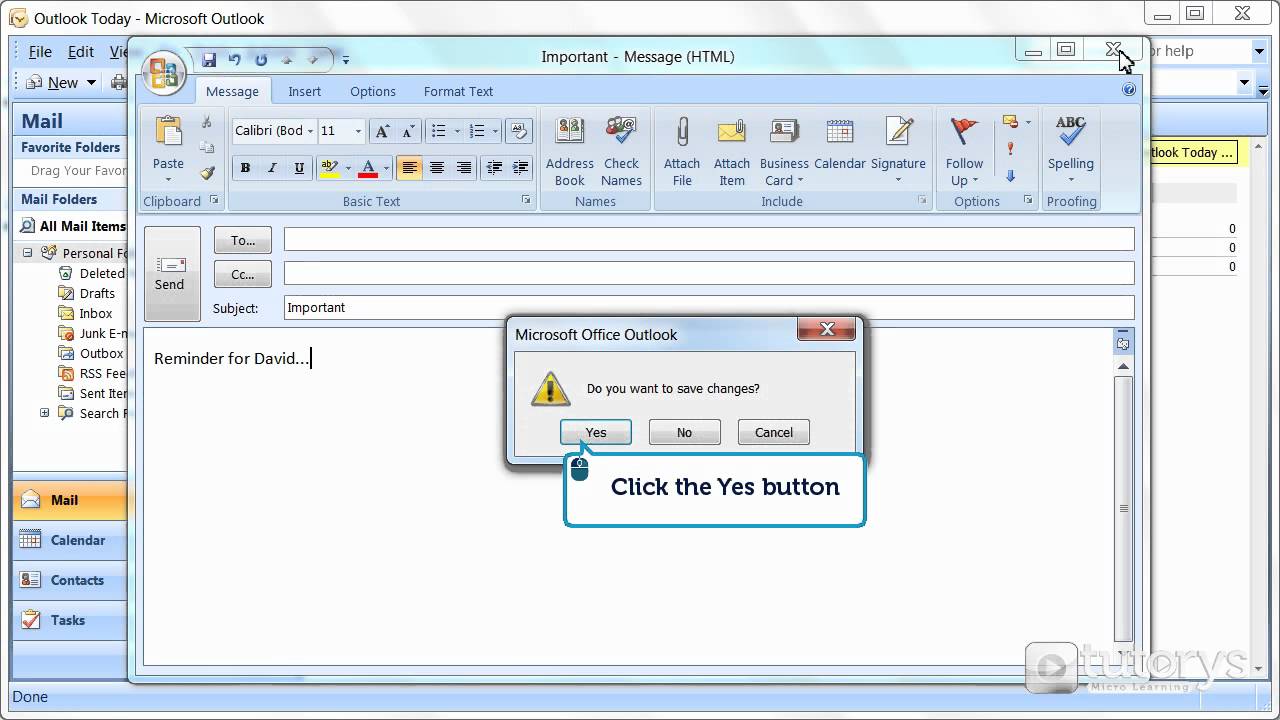Click the Undo icon in quick access toolbar
The width and height of the screenshot is (1280, 720).
pyautogui.click(x=235, y=60)
